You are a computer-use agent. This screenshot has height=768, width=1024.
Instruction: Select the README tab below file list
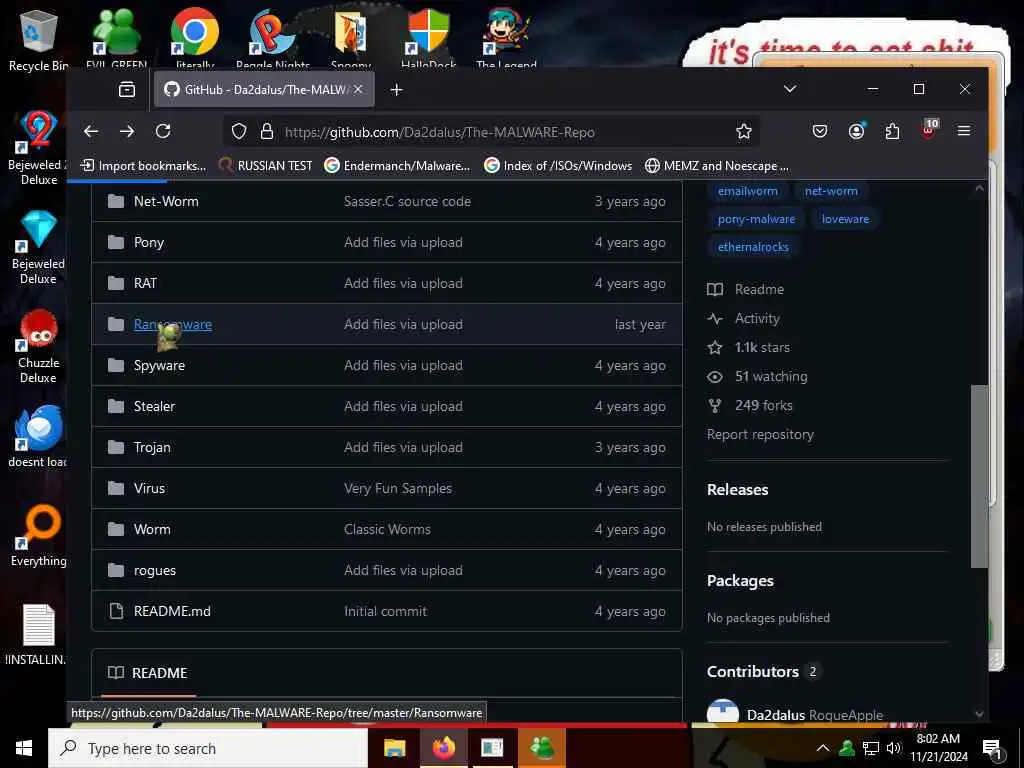148,673
